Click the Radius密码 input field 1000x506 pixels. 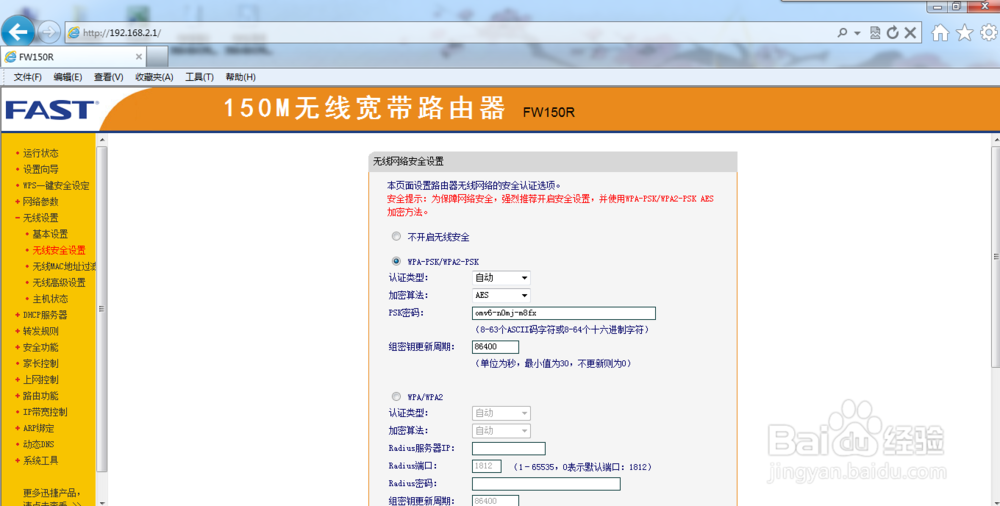pyautogui.click(x=546, y=484)
